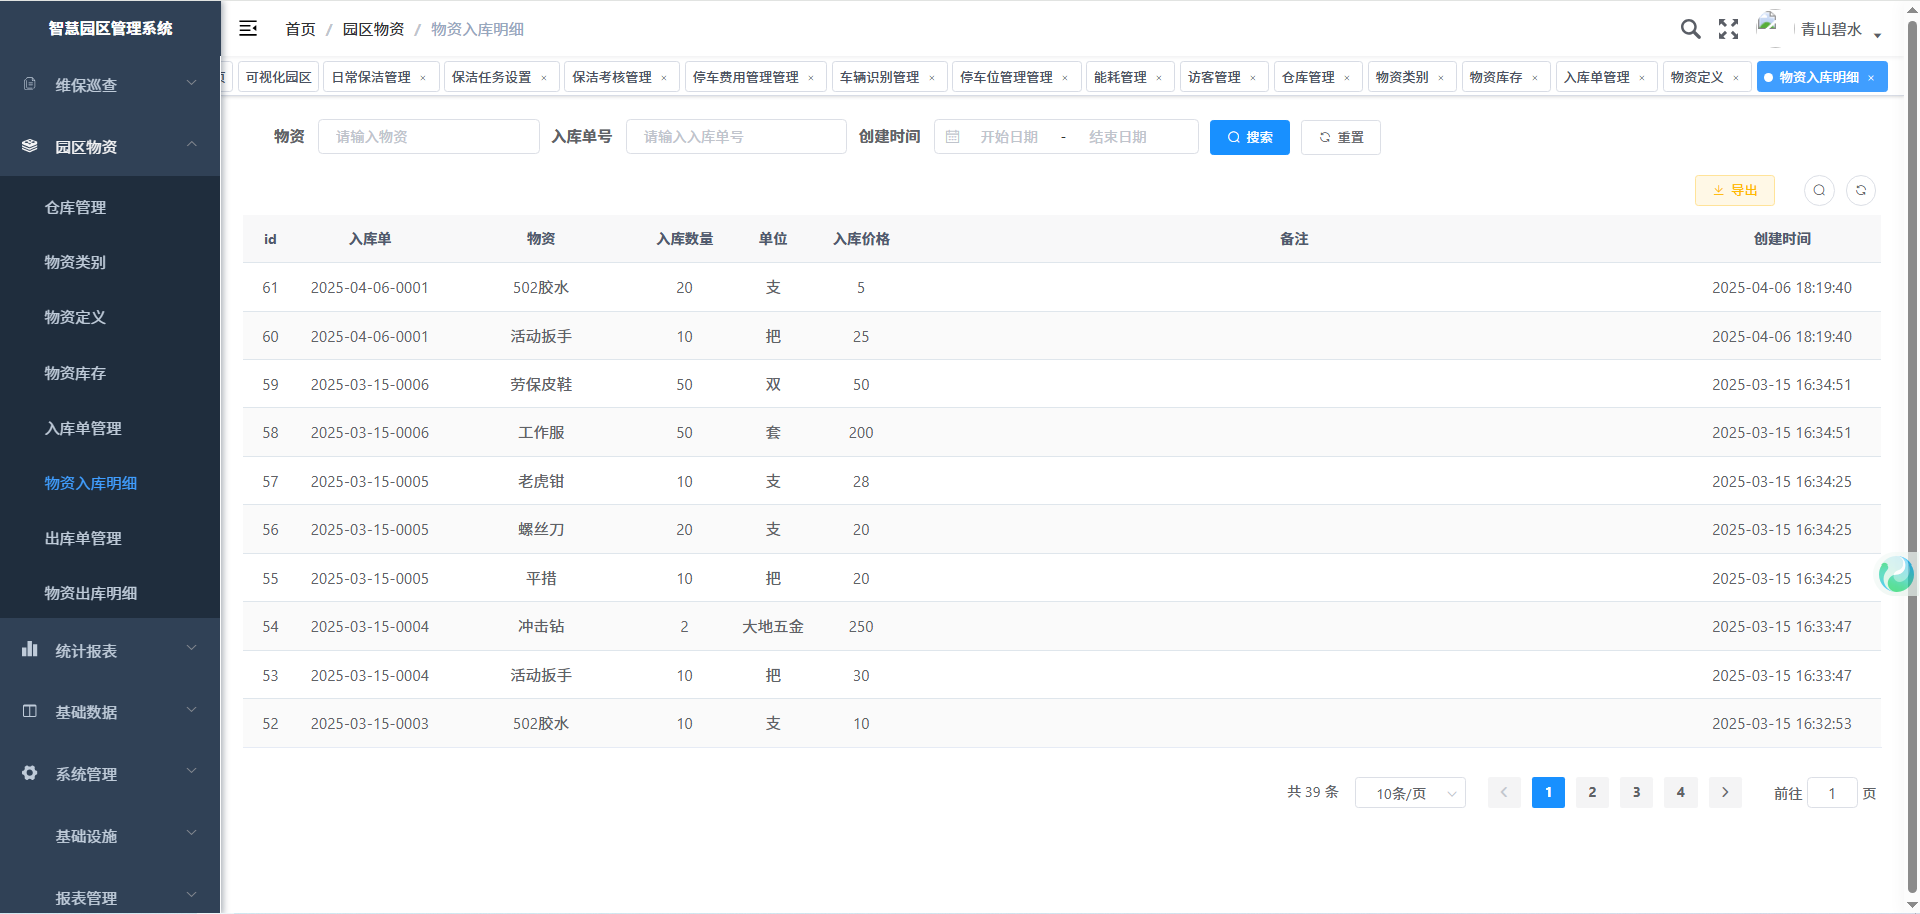This screenshot has width=1920, height=914.
Task: Switch to the 入库单管理 tab
Action: pos(1597,77)
